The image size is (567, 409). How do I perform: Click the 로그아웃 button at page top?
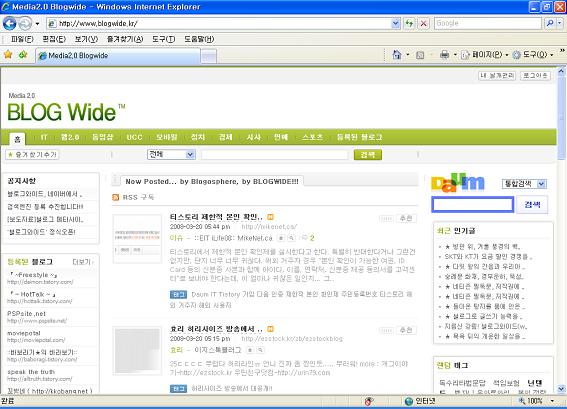pos(536,76)
